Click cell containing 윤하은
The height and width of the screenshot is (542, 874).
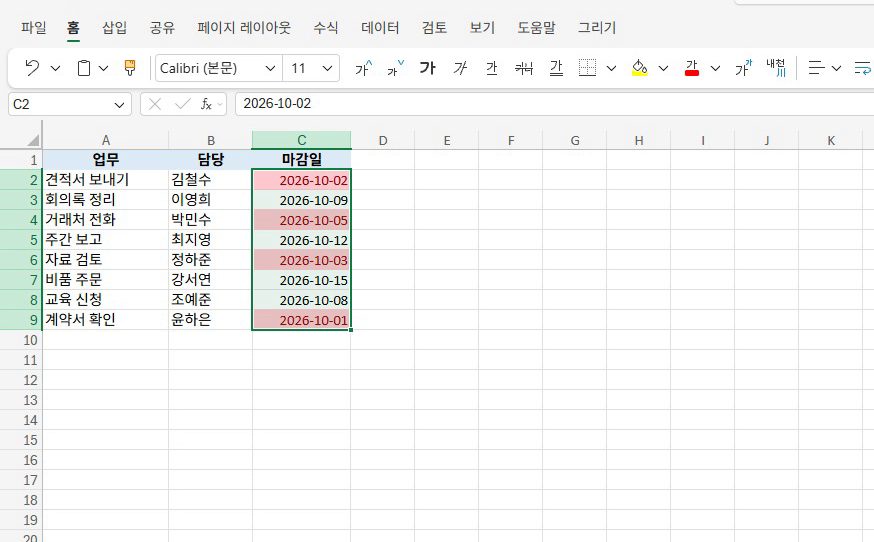point(210,320)
